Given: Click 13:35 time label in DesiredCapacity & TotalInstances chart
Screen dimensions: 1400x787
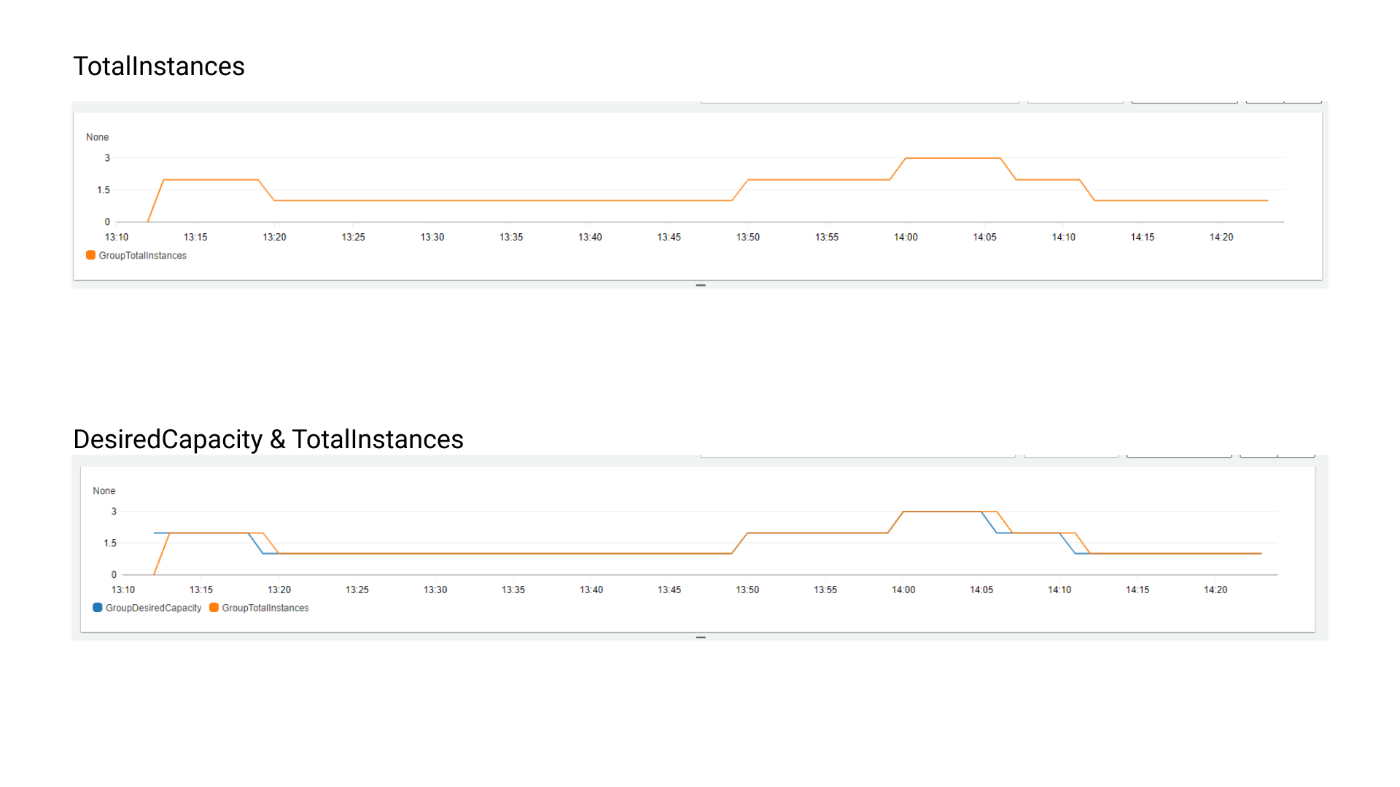Looking at the screenshot, I should [513, 590].
